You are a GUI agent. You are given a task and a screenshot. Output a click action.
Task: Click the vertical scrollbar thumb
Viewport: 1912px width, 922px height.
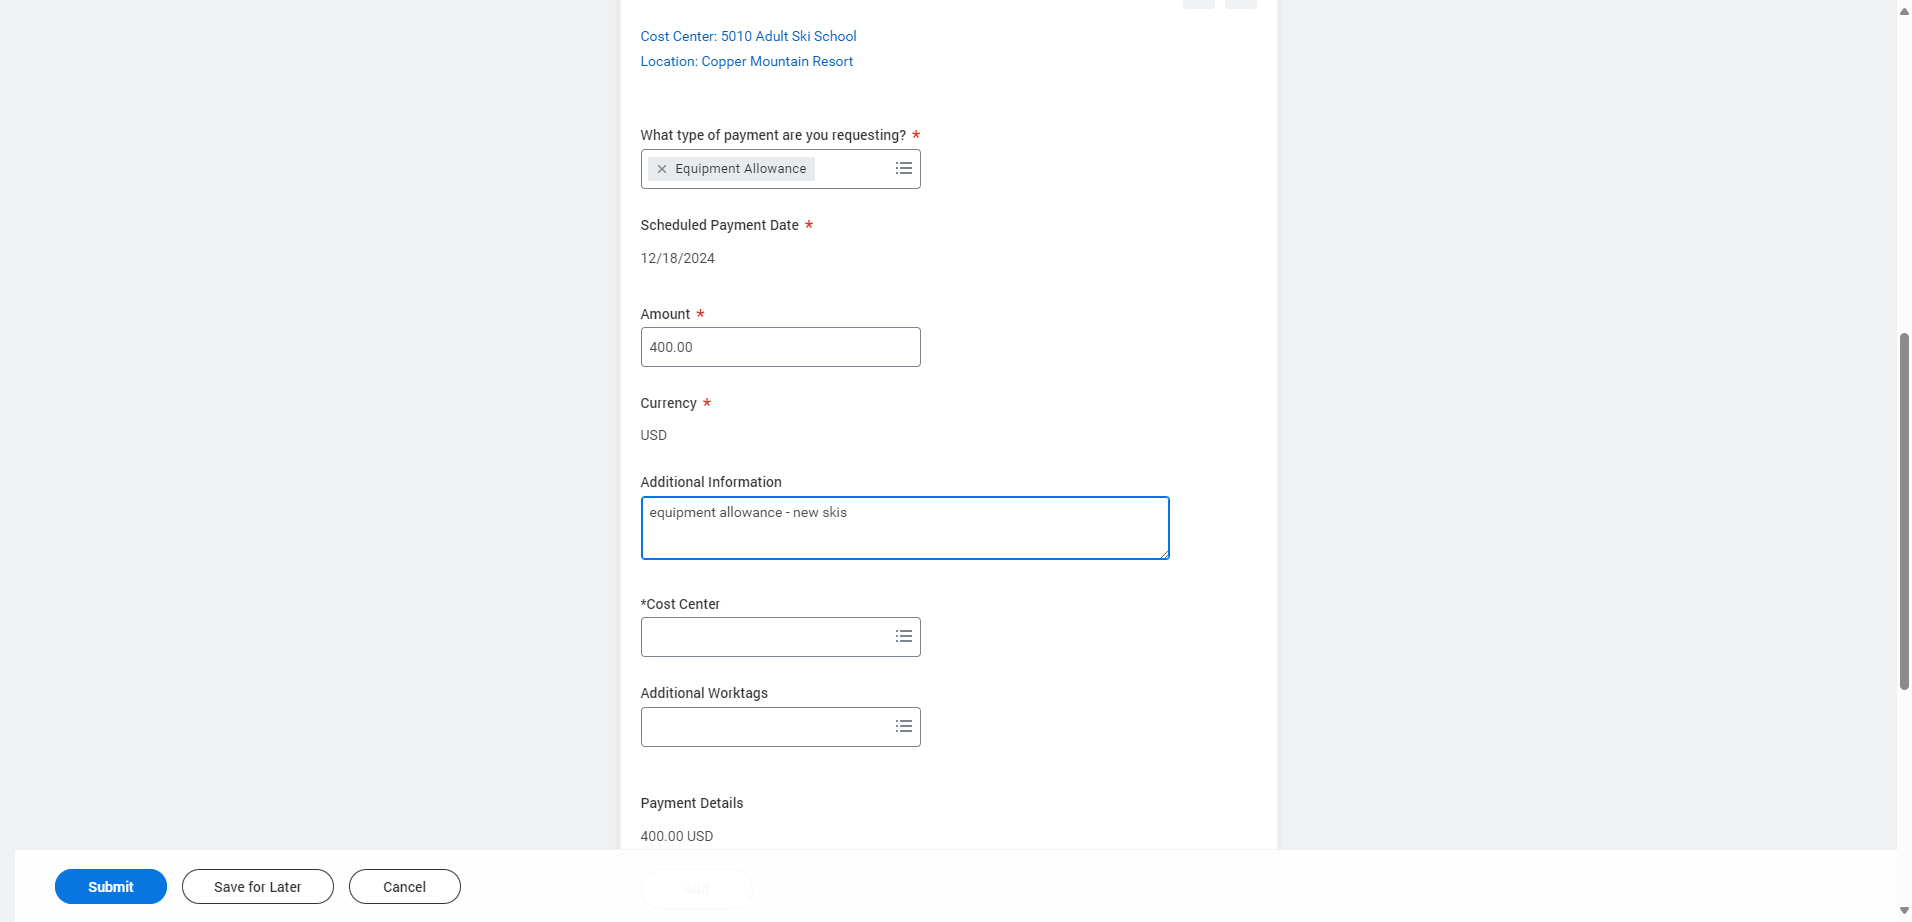click(1904, 511)
